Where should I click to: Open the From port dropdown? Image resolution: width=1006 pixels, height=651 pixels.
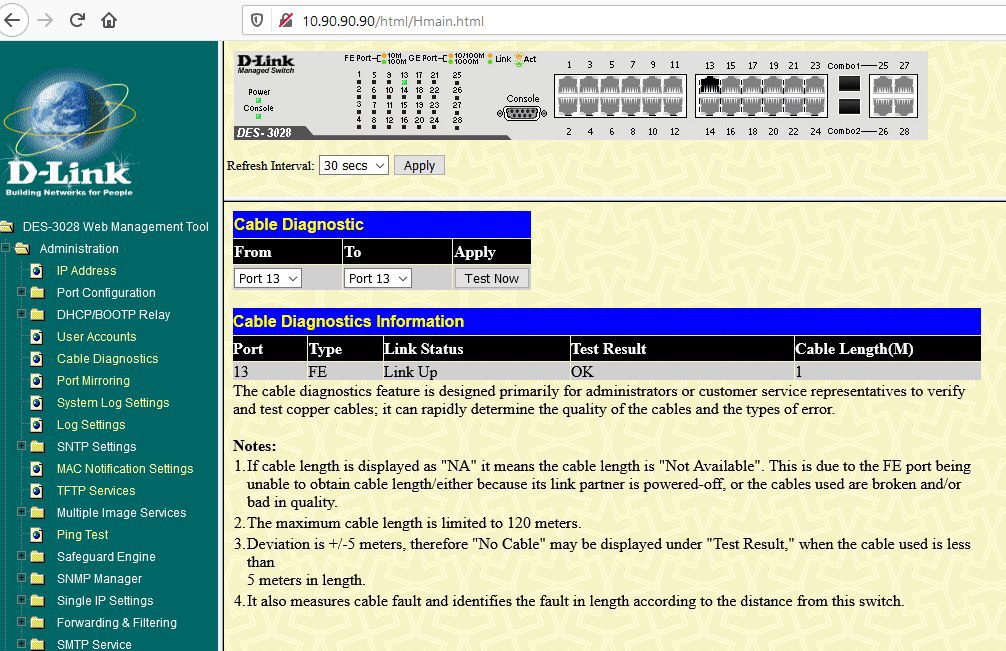click(x=268, y=278)
